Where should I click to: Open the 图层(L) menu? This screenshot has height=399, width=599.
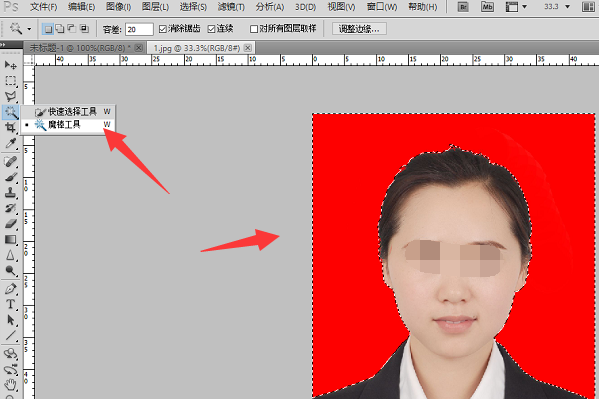155,7
